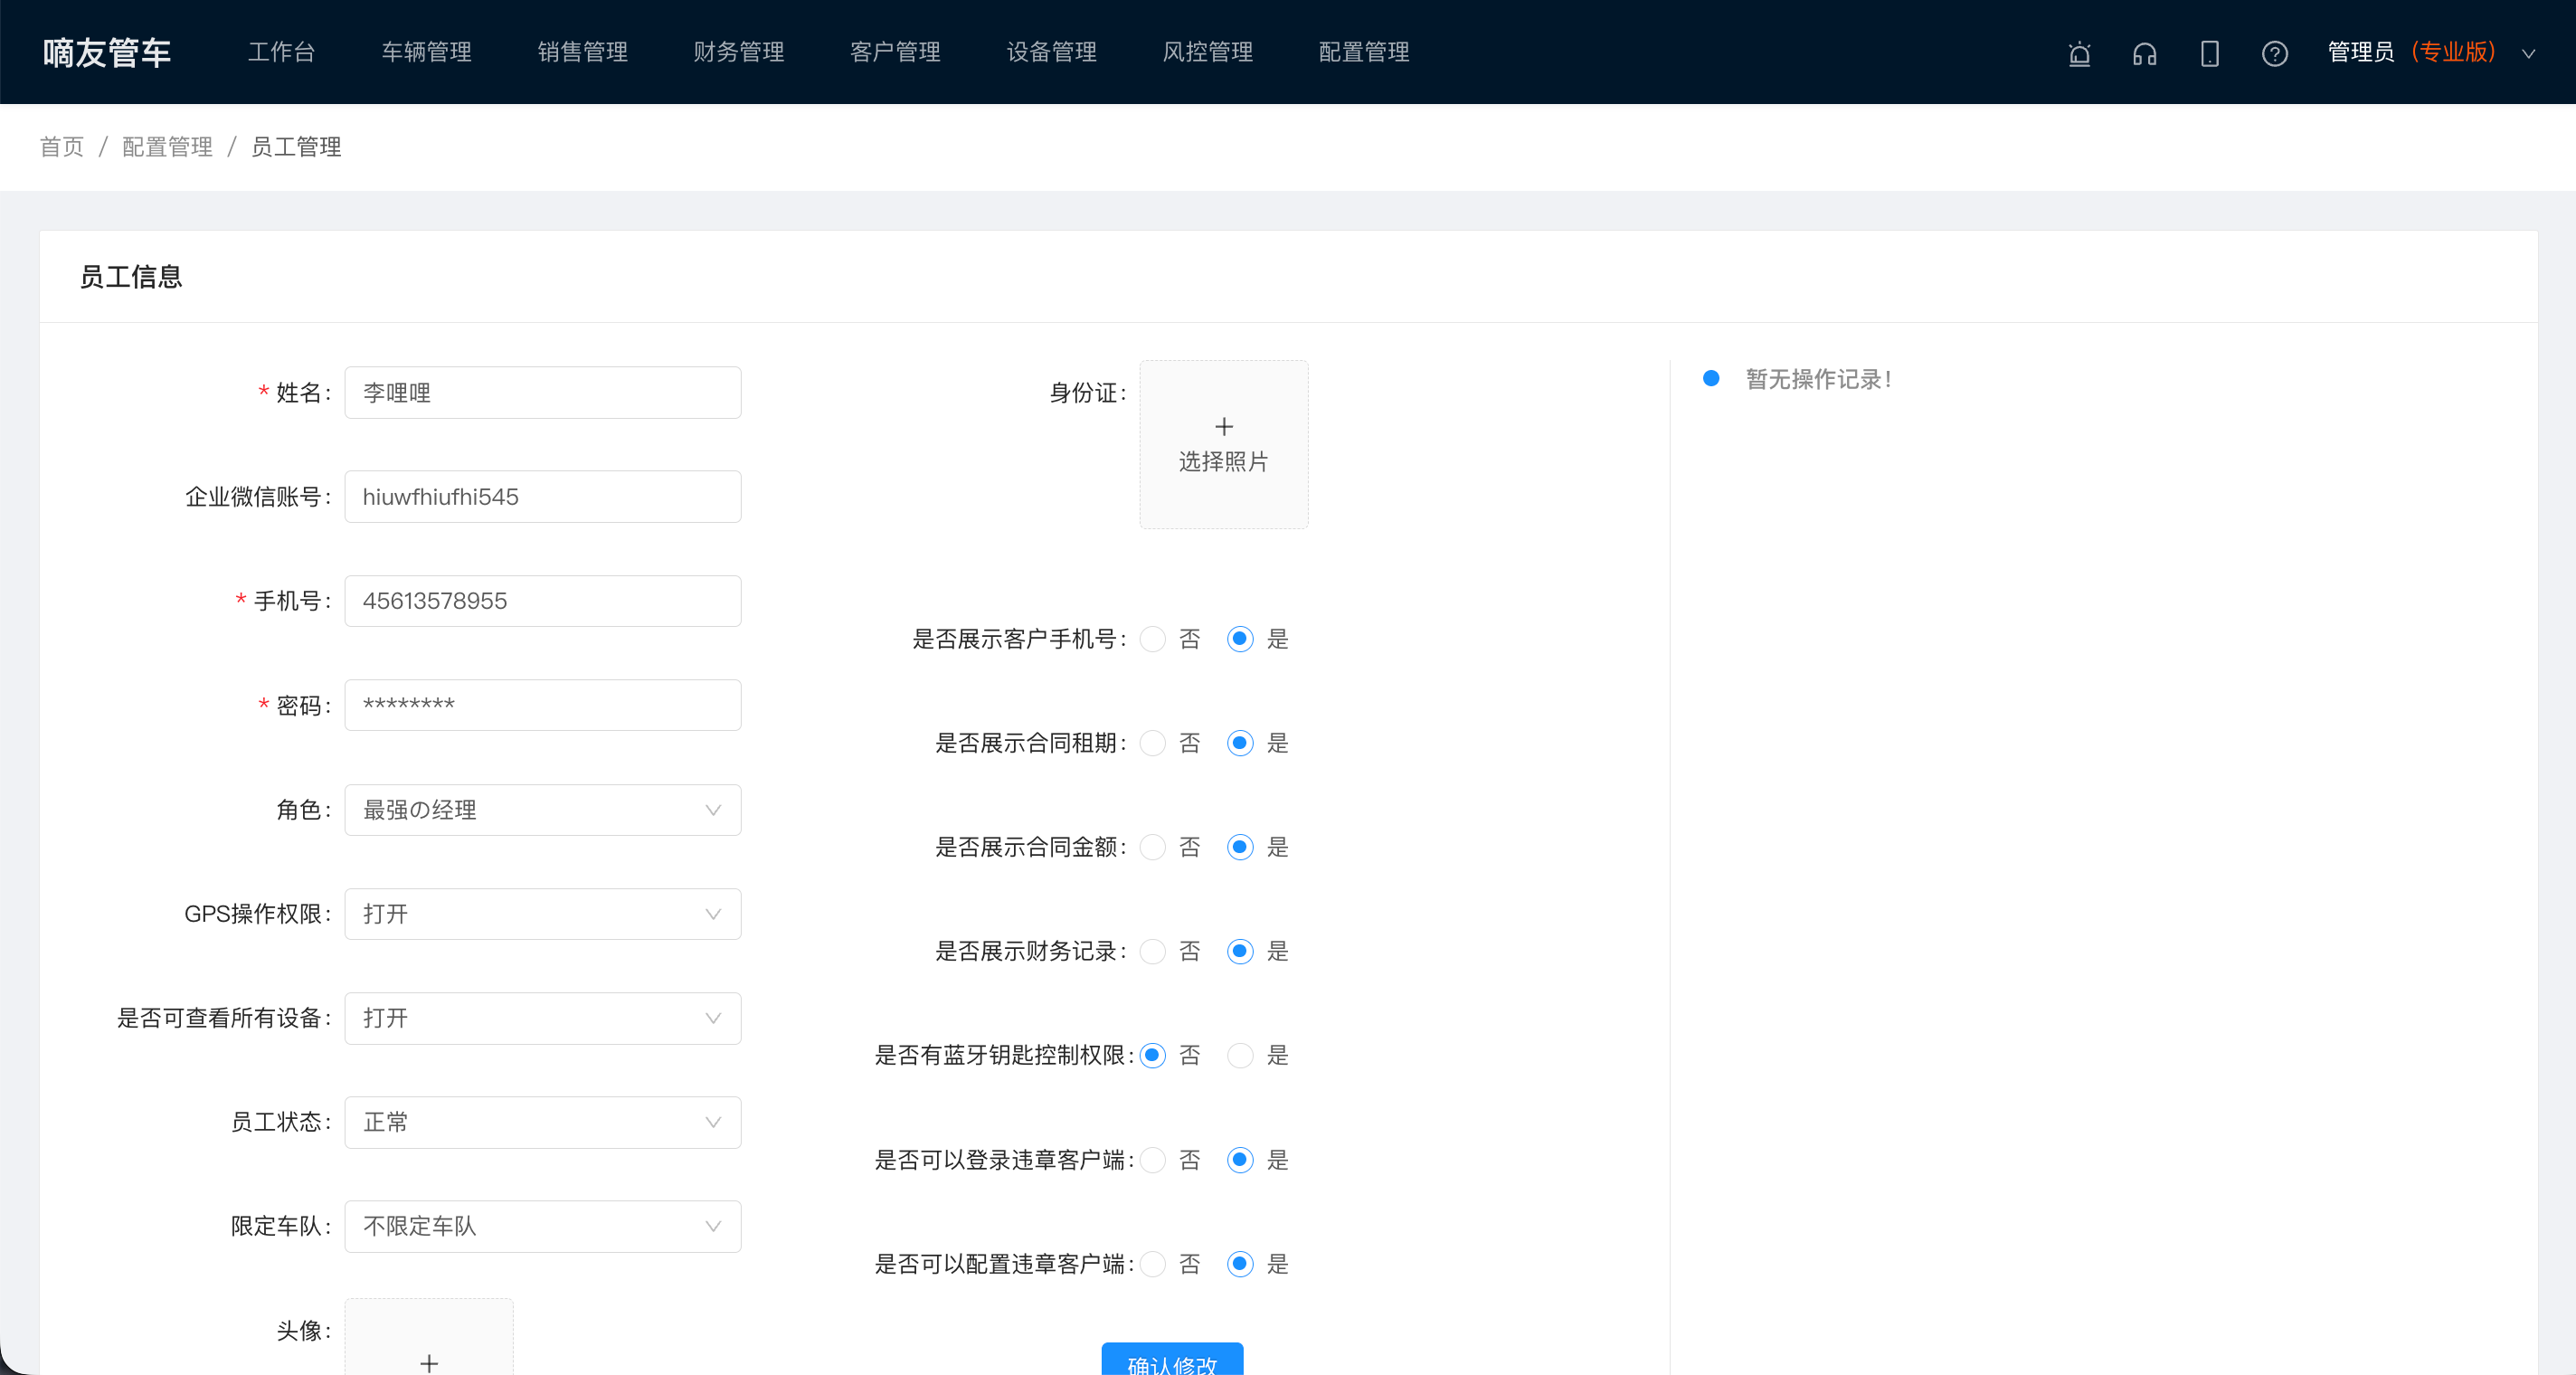Open the GPS操作权限 dropdown
This screenshot has height=1375, width=2576.
click(x=542, y=914)
